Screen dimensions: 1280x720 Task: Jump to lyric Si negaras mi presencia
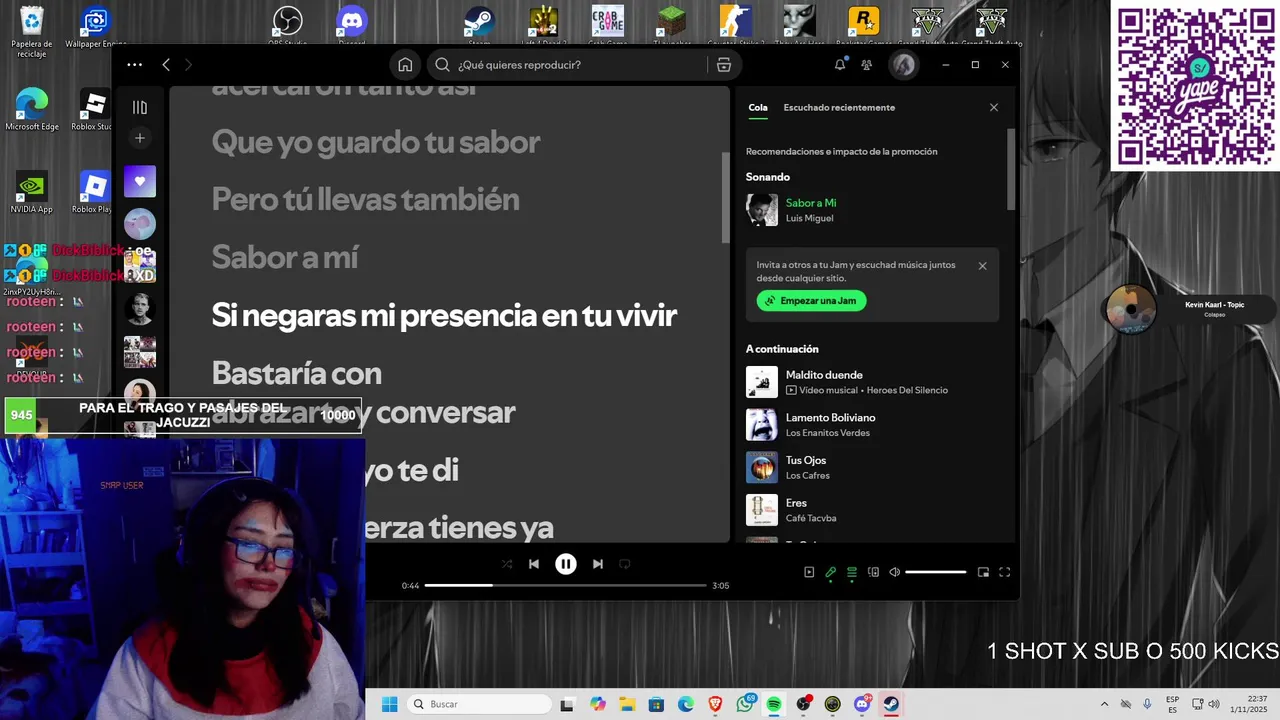click(x=444, y=316)
